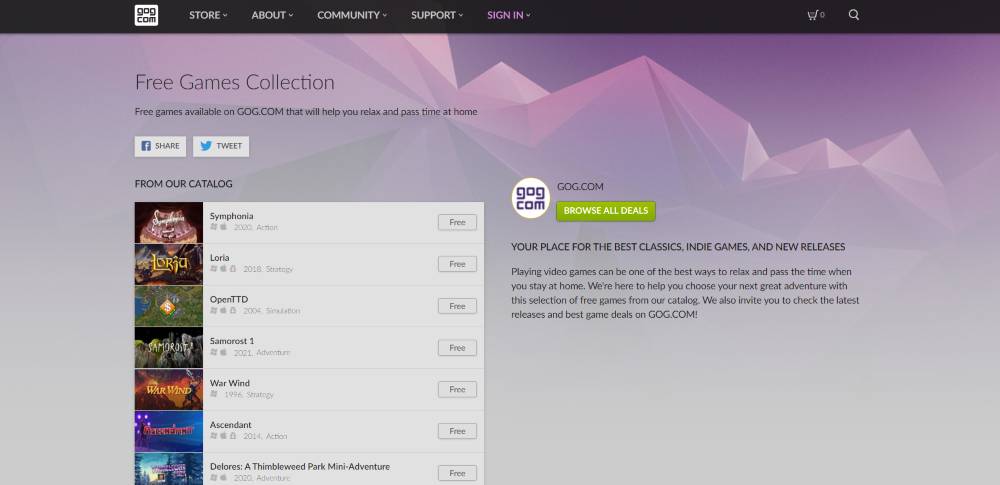This screenshot has height=485, width=1000.
Task: Click the Free button for Symphonia
Action: (x=457, y=222)
